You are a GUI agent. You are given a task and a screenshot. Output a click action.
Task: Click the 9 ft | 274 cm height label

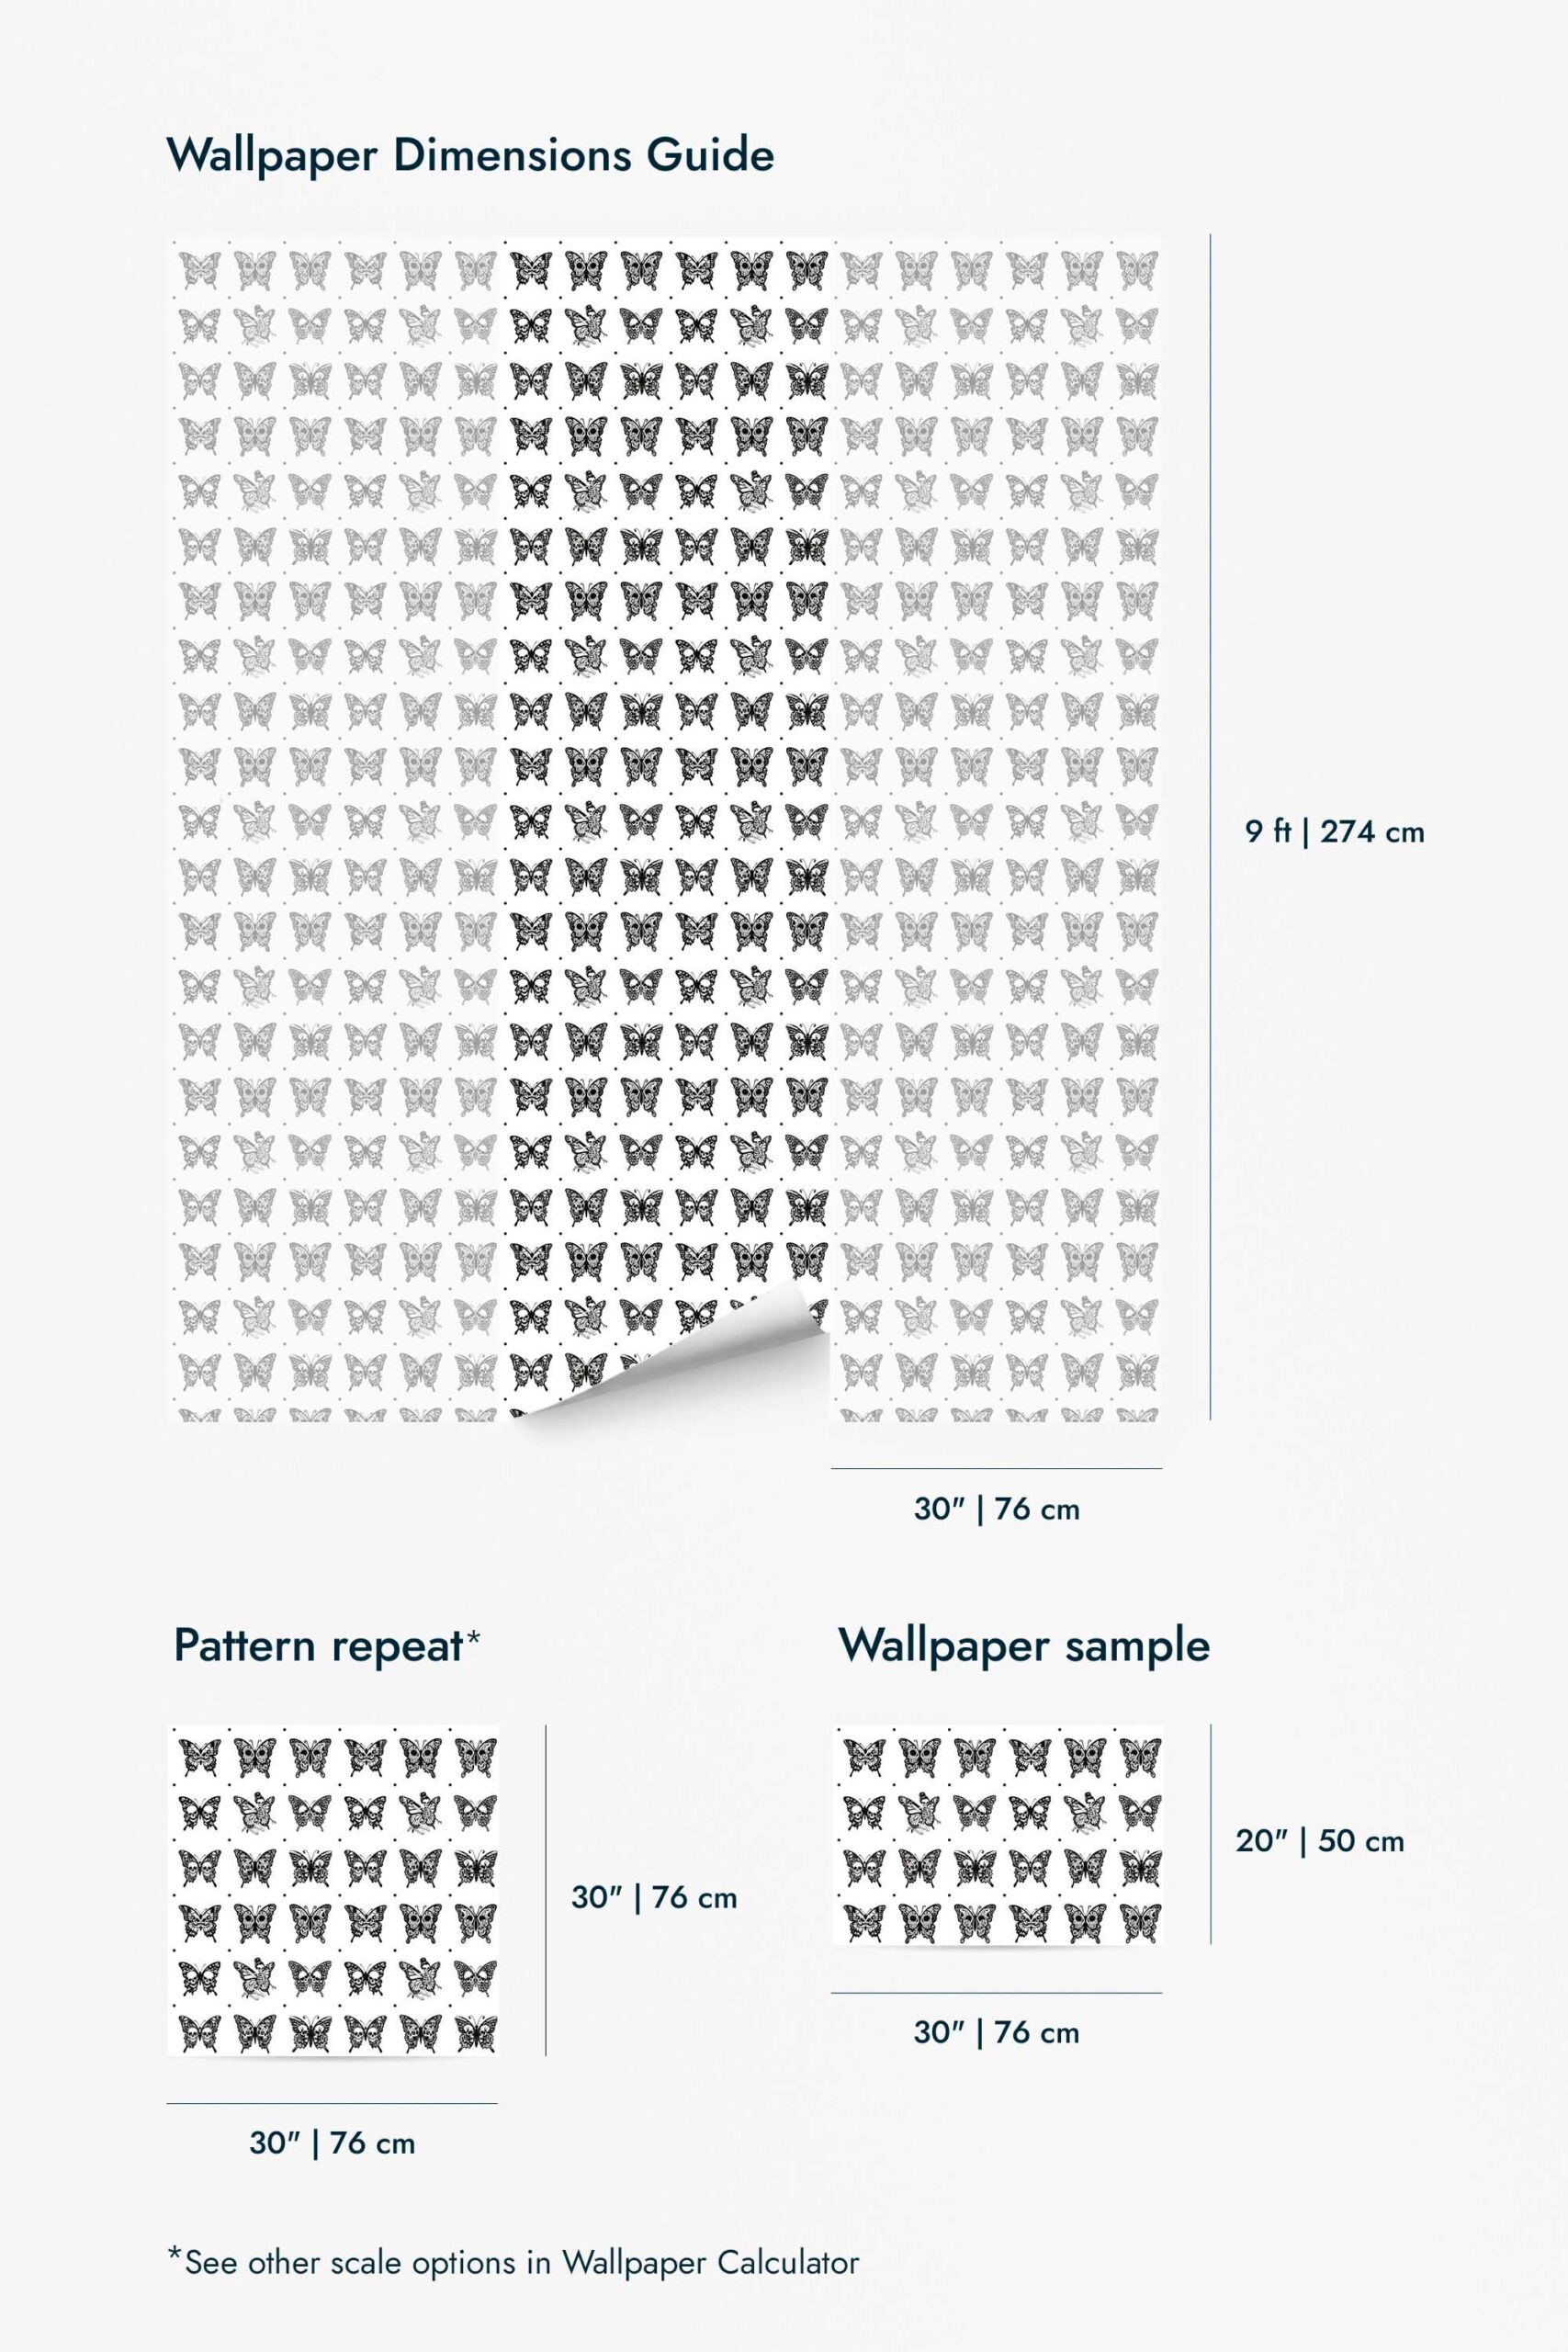(1335, 831)
